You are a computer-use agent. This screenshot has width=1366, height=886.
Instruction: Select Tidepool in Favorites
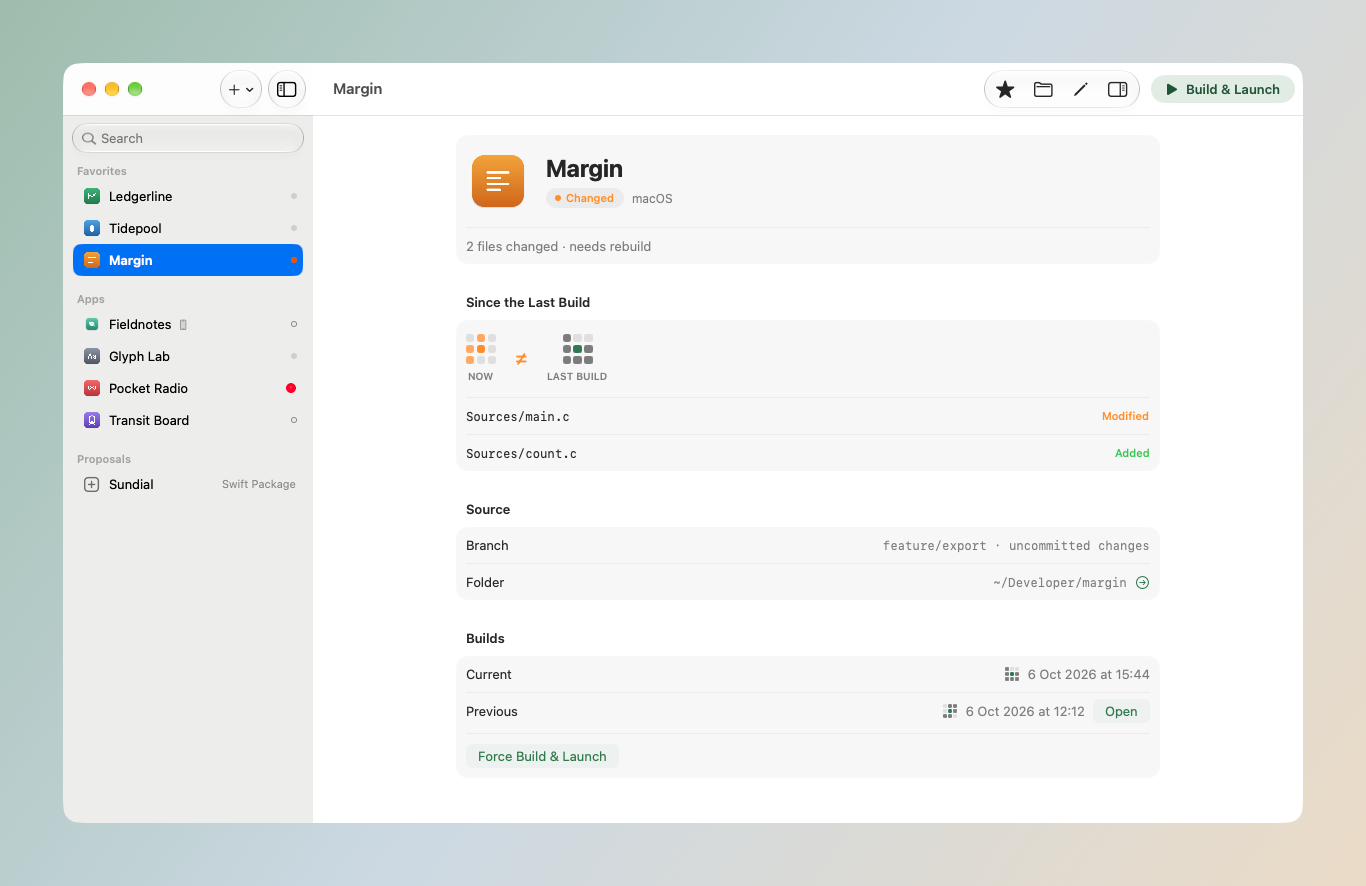tap(188, 228)
